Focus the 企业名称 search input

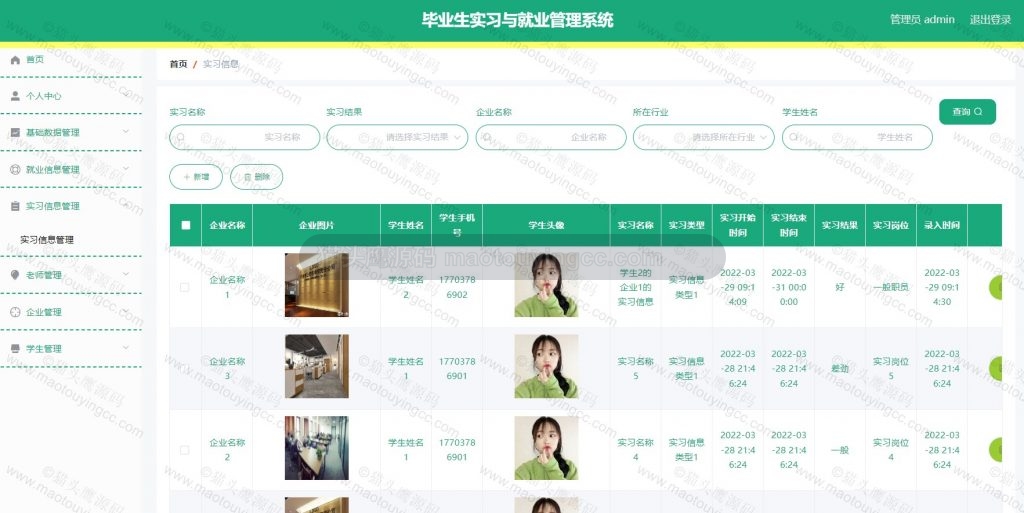(551, 138)
